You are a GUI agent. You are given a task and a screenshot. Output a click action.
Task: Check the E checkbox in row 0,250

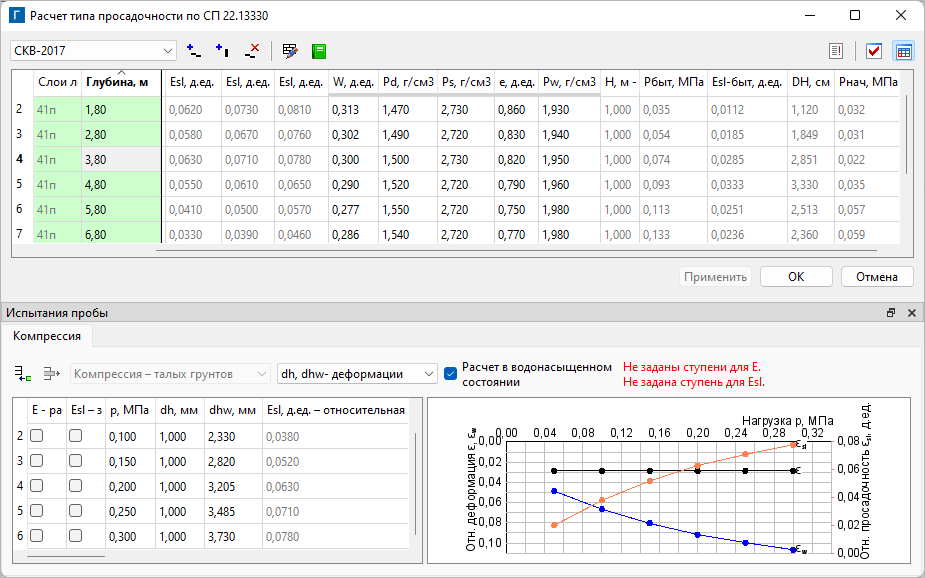coord(37,511)
